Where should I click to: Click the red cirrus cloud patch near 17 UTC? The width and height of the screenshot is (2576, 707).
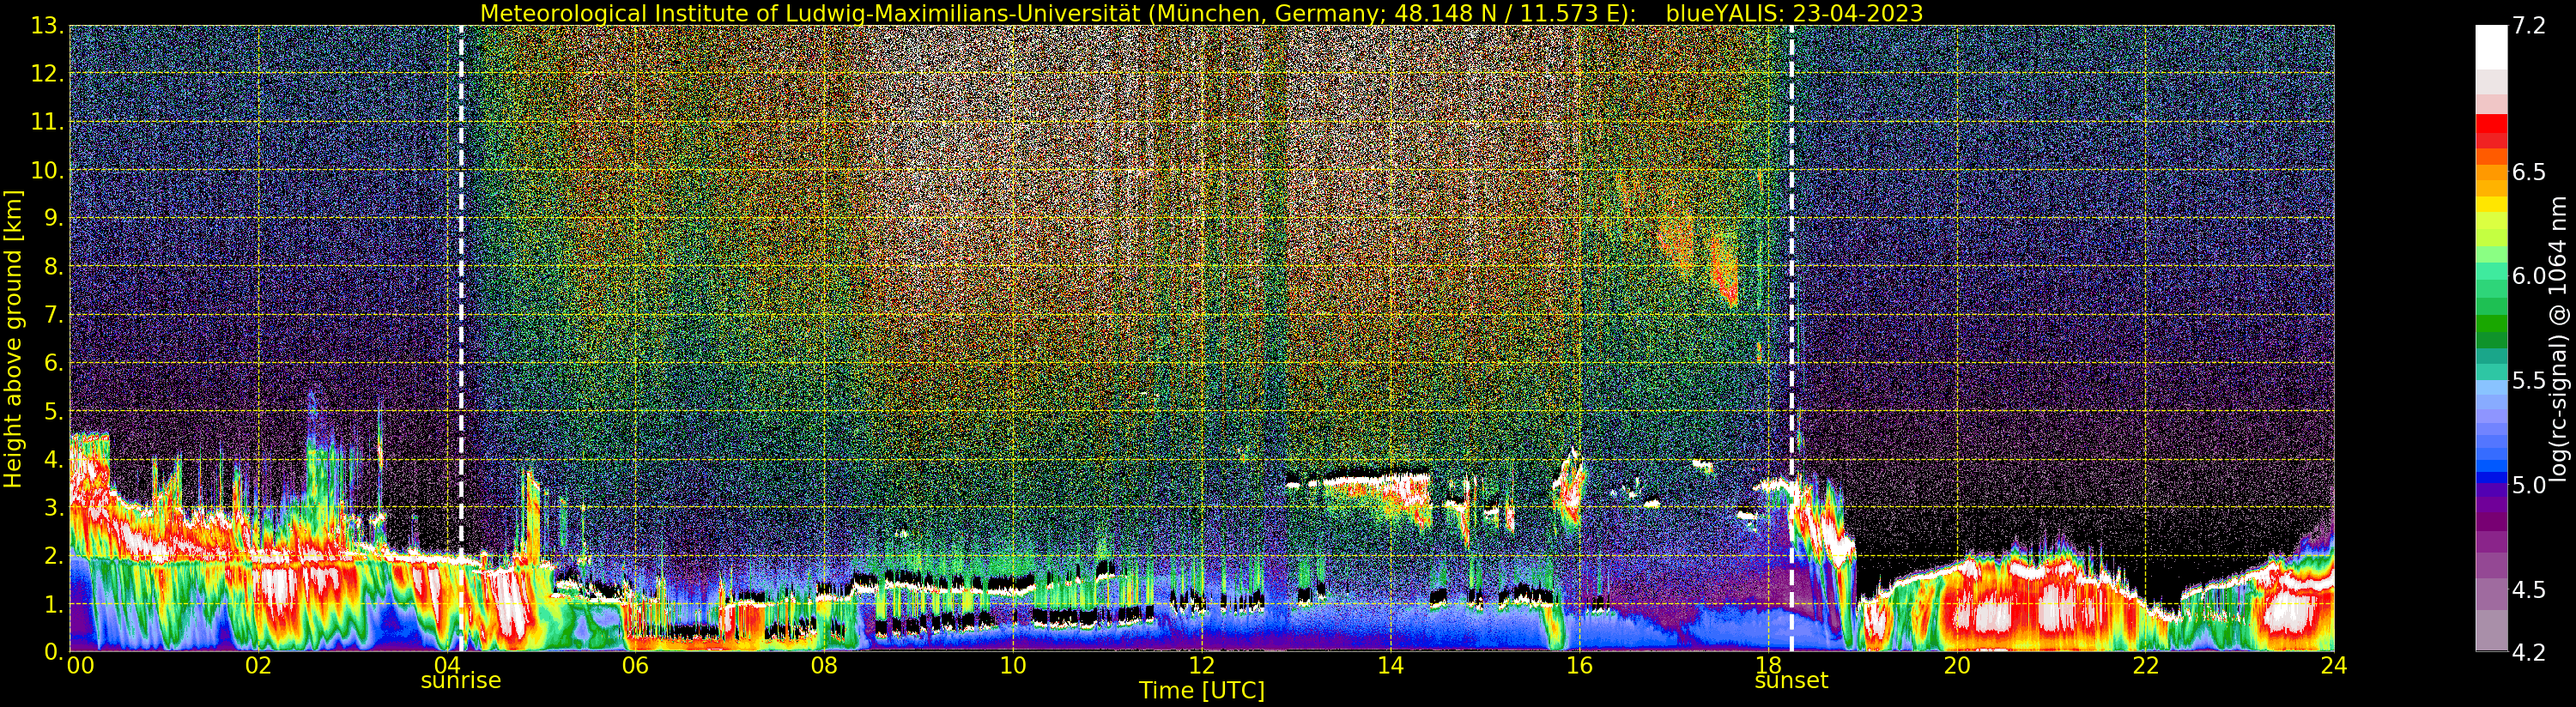click(1725, 270)
